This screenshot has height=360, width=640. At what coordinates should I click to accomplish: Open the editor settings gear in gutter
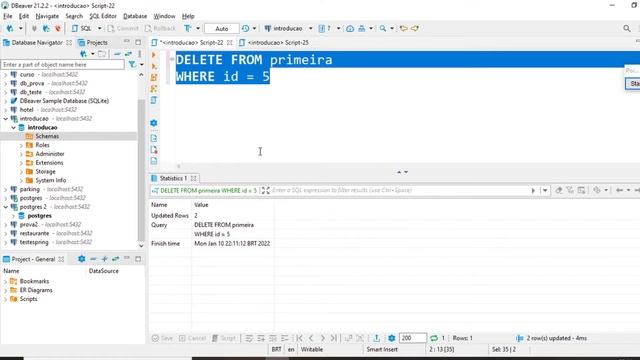pyautogui.click(x=154, y=123)
